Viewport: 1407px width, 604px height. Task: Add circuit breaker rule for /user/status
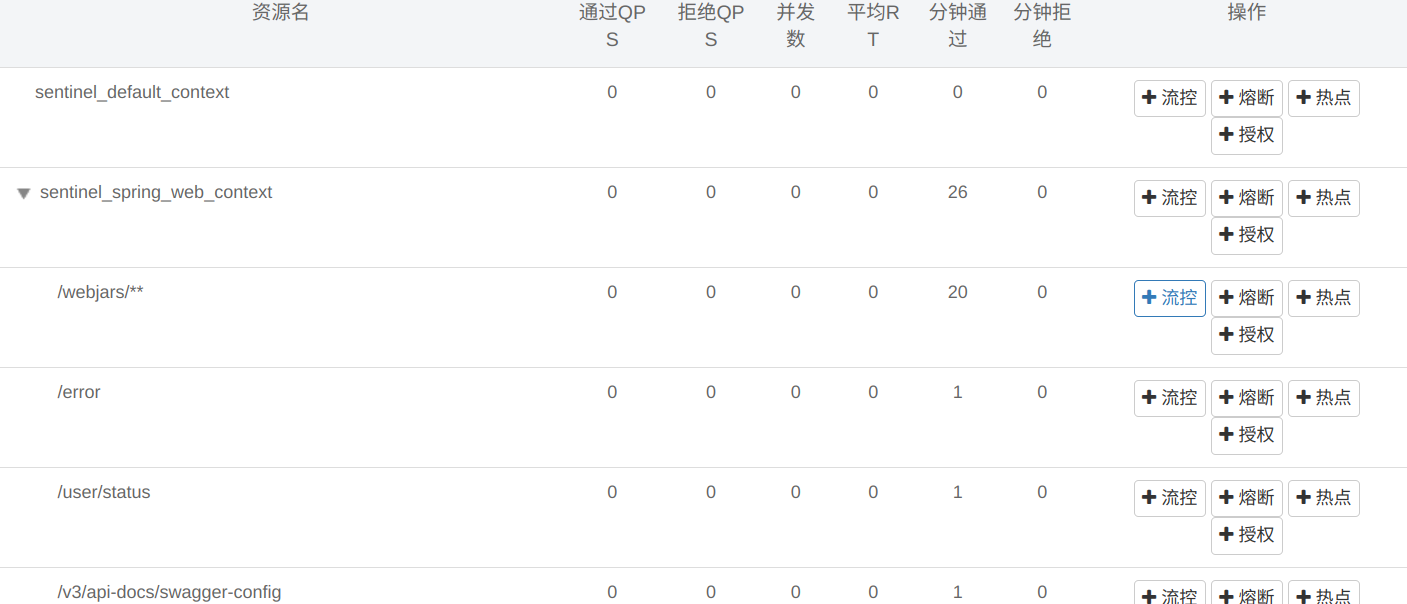coord(1246,498)
